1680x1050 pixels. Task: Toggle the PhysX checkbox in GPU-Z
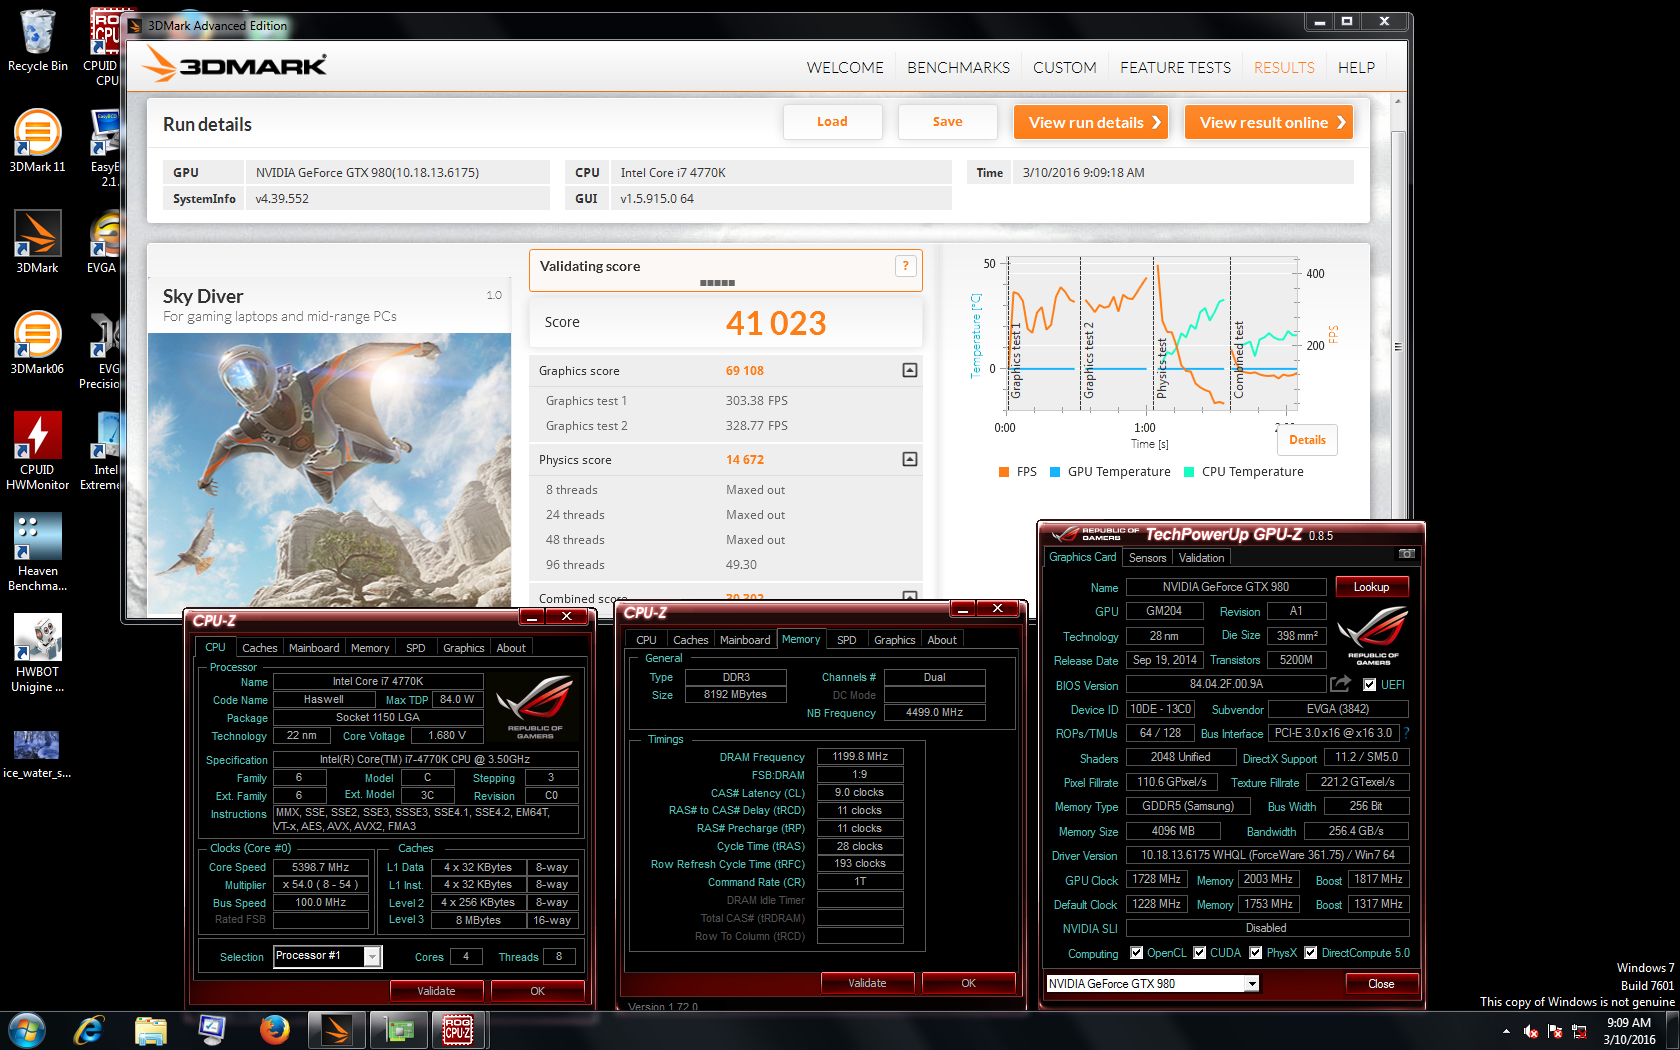pos(1256,953)
